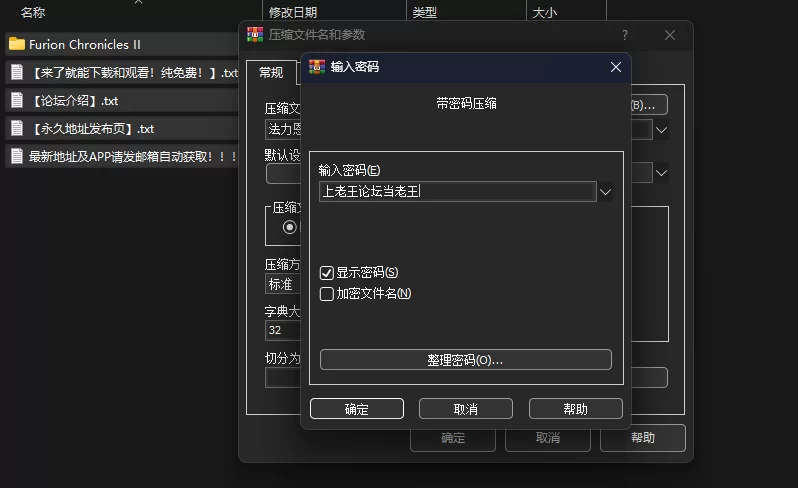798x488 pixels.
Task: Click the split volume size field
Action: pyautogui.click(x=283, y=378)
